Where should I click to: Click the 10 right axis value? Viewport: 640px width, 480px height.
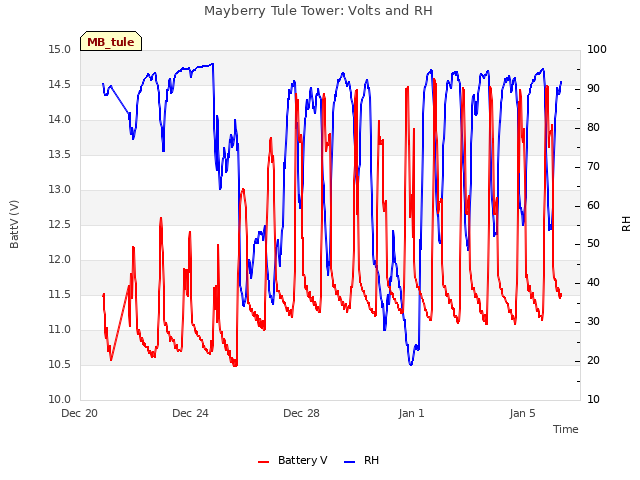[x=593, y=400]
